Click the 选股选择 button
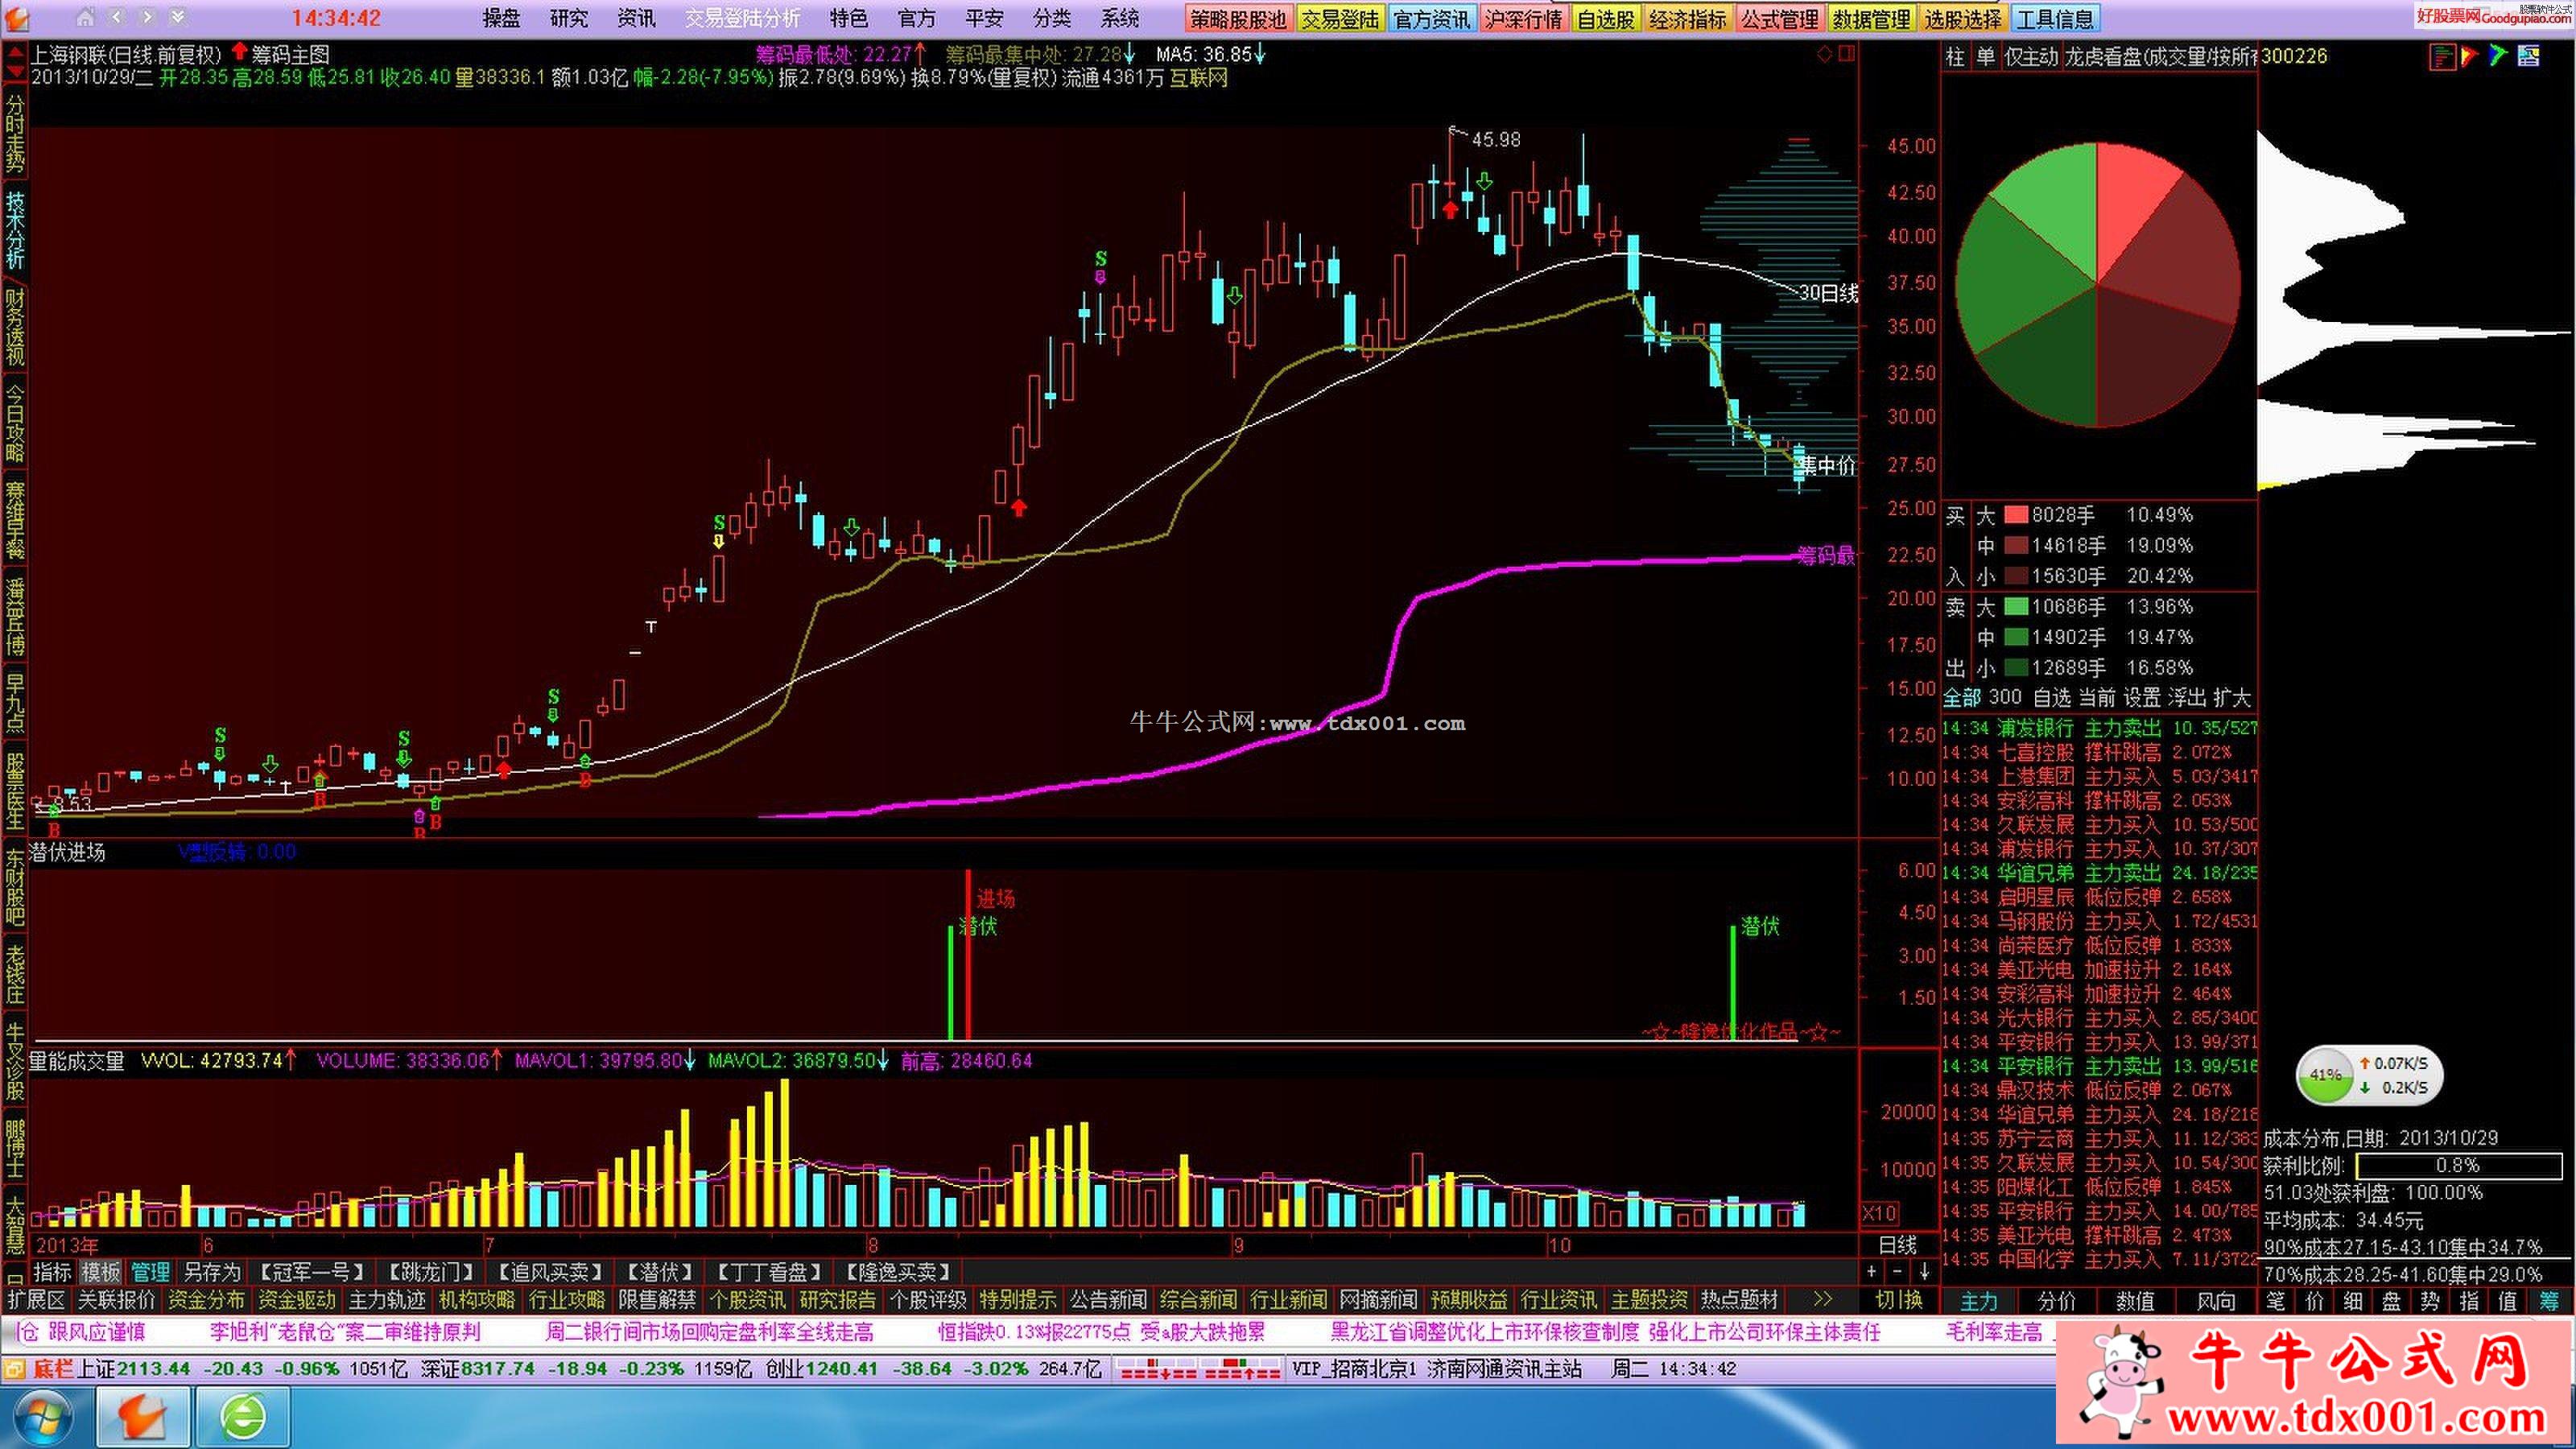 (x=1963, y=19)
